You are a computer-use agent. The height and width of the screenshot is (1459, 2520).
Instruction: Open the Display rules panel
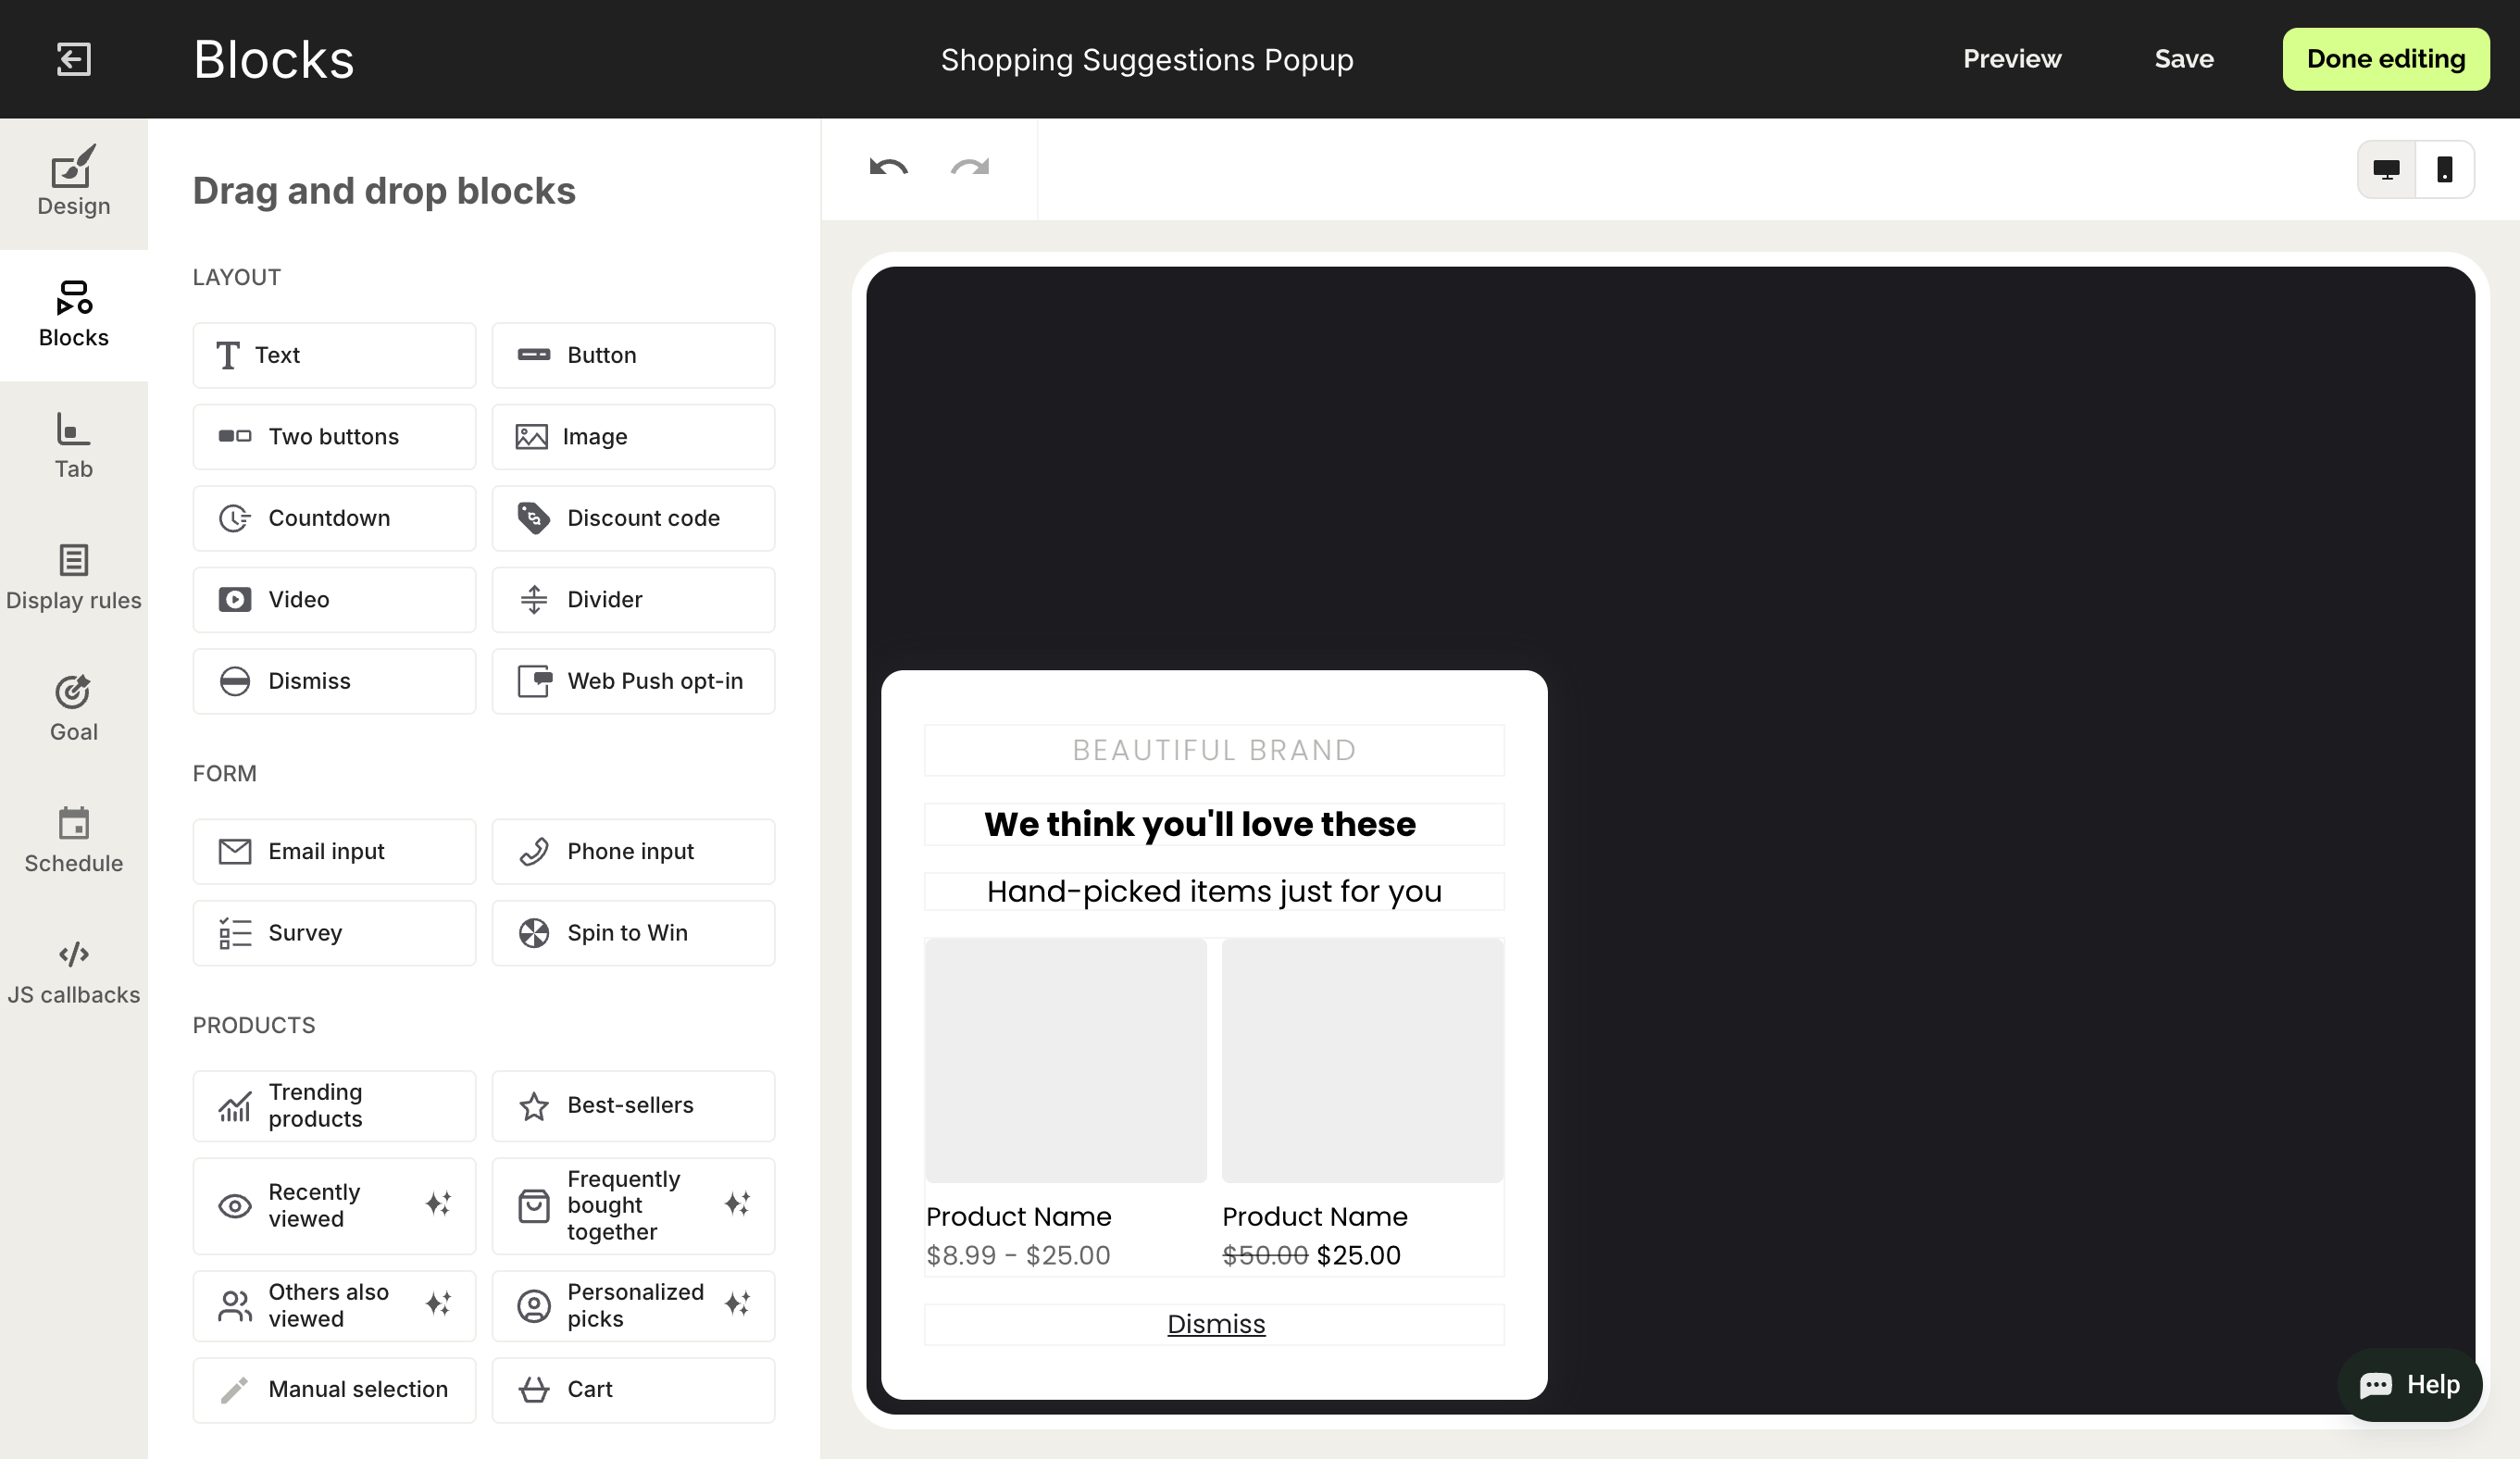coord(73,577)
